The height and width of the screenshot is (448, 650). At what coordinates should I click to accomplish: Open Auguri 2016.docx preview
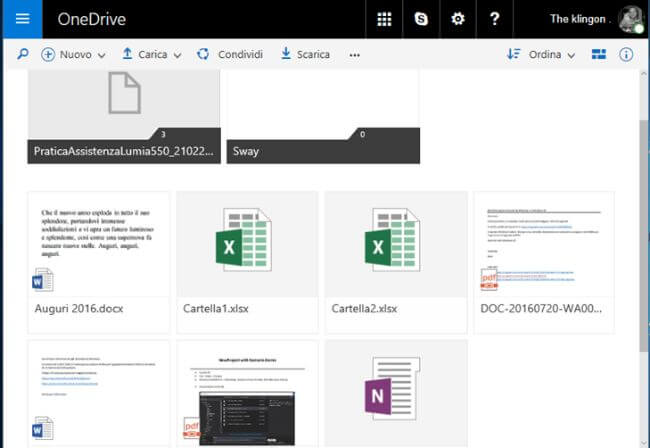coord(99,244)
